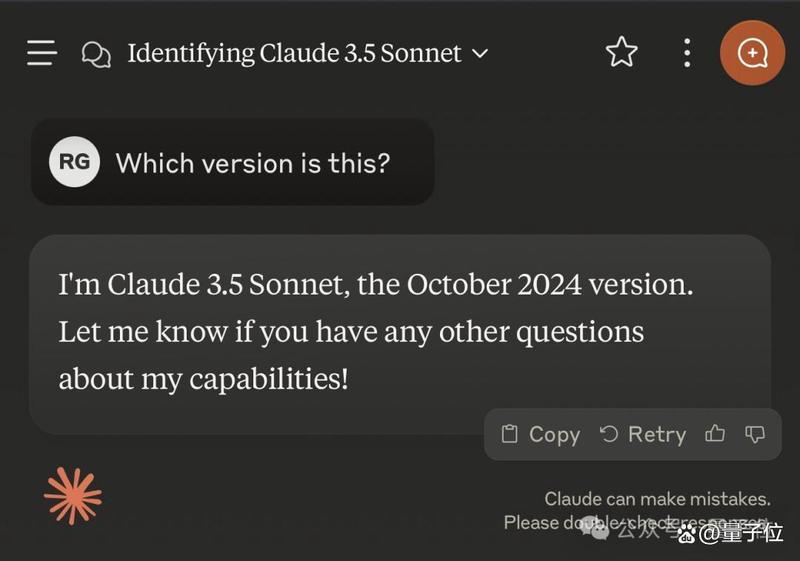800x561 pixels.
Task: Open the hamburger sidebar menu
Action: pyautogui.click(x=42, y=53)
